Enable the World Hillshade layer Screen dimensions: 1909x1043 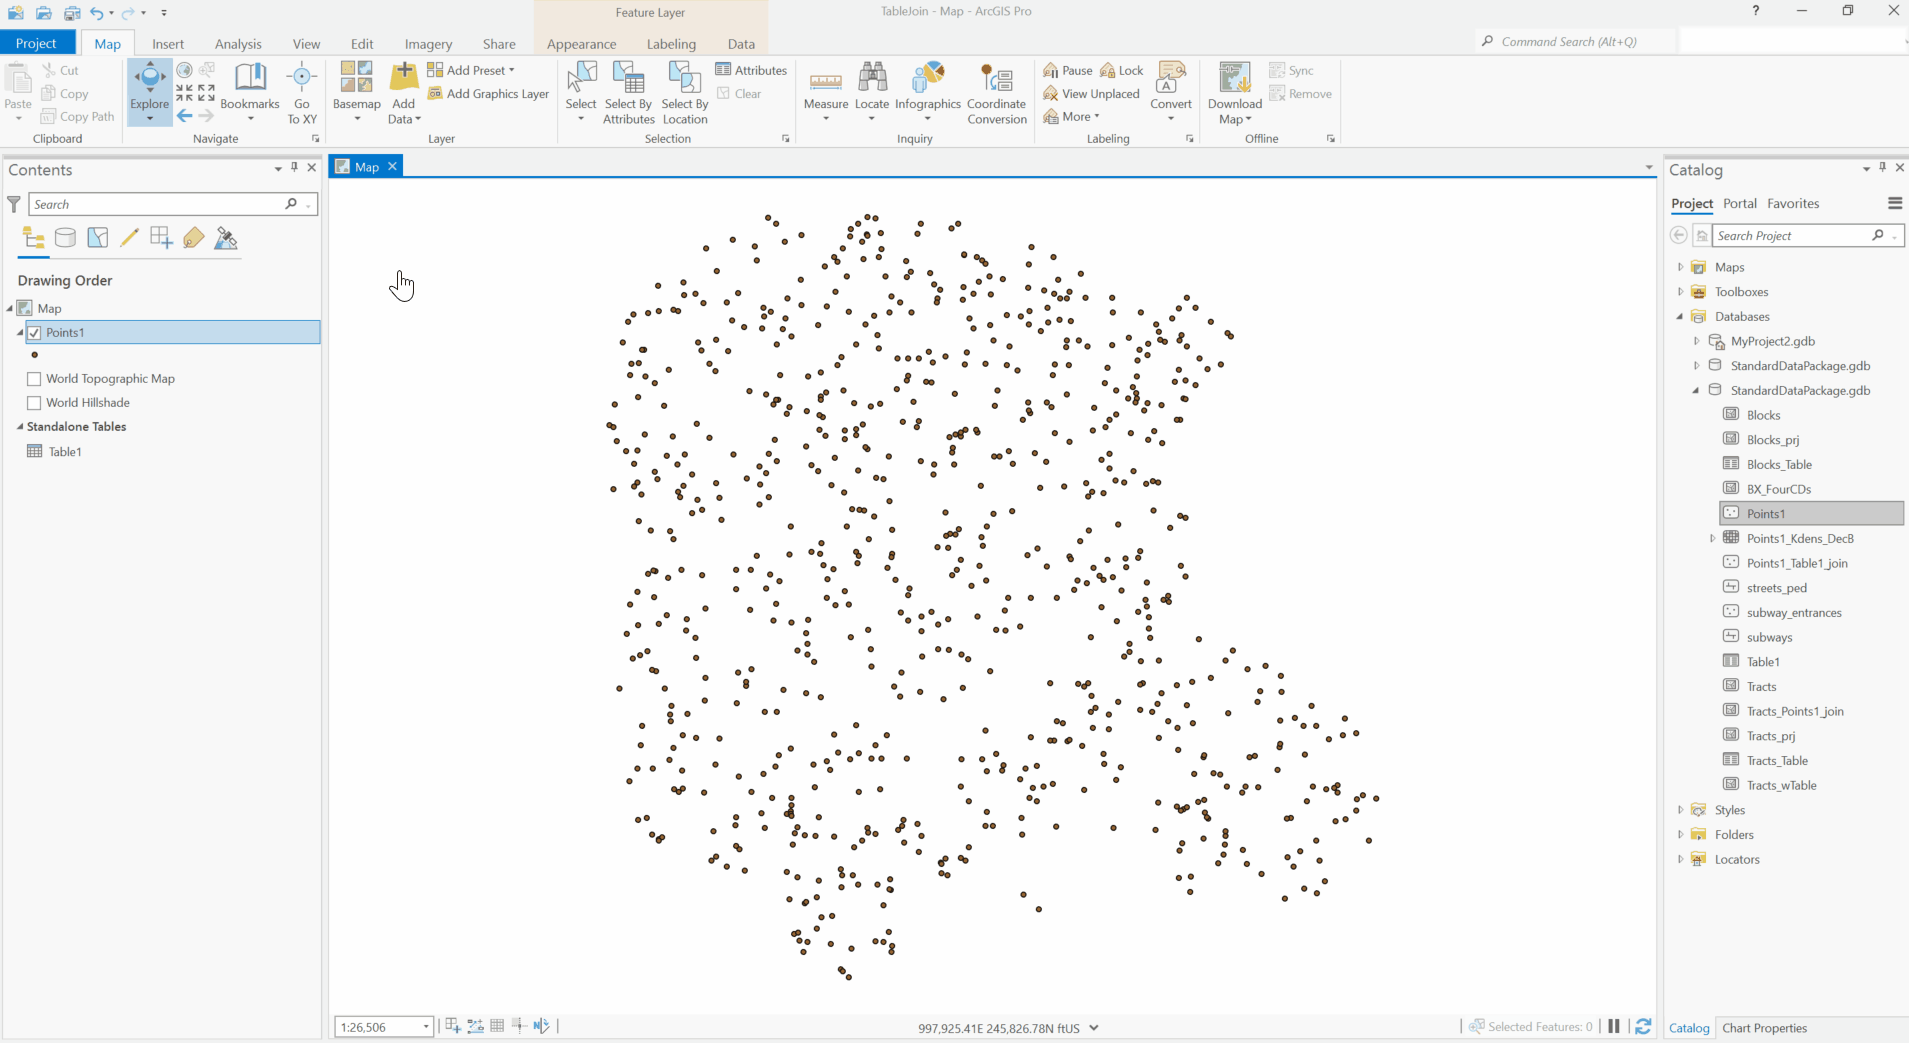pos(34,403)
